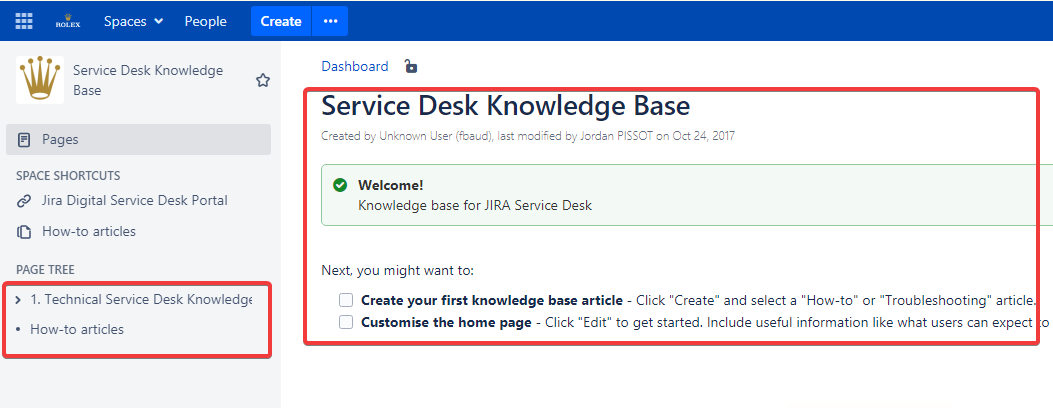Check Customise the home page task
Viewport: 1053px width, 408px height.
pos(346,322)
